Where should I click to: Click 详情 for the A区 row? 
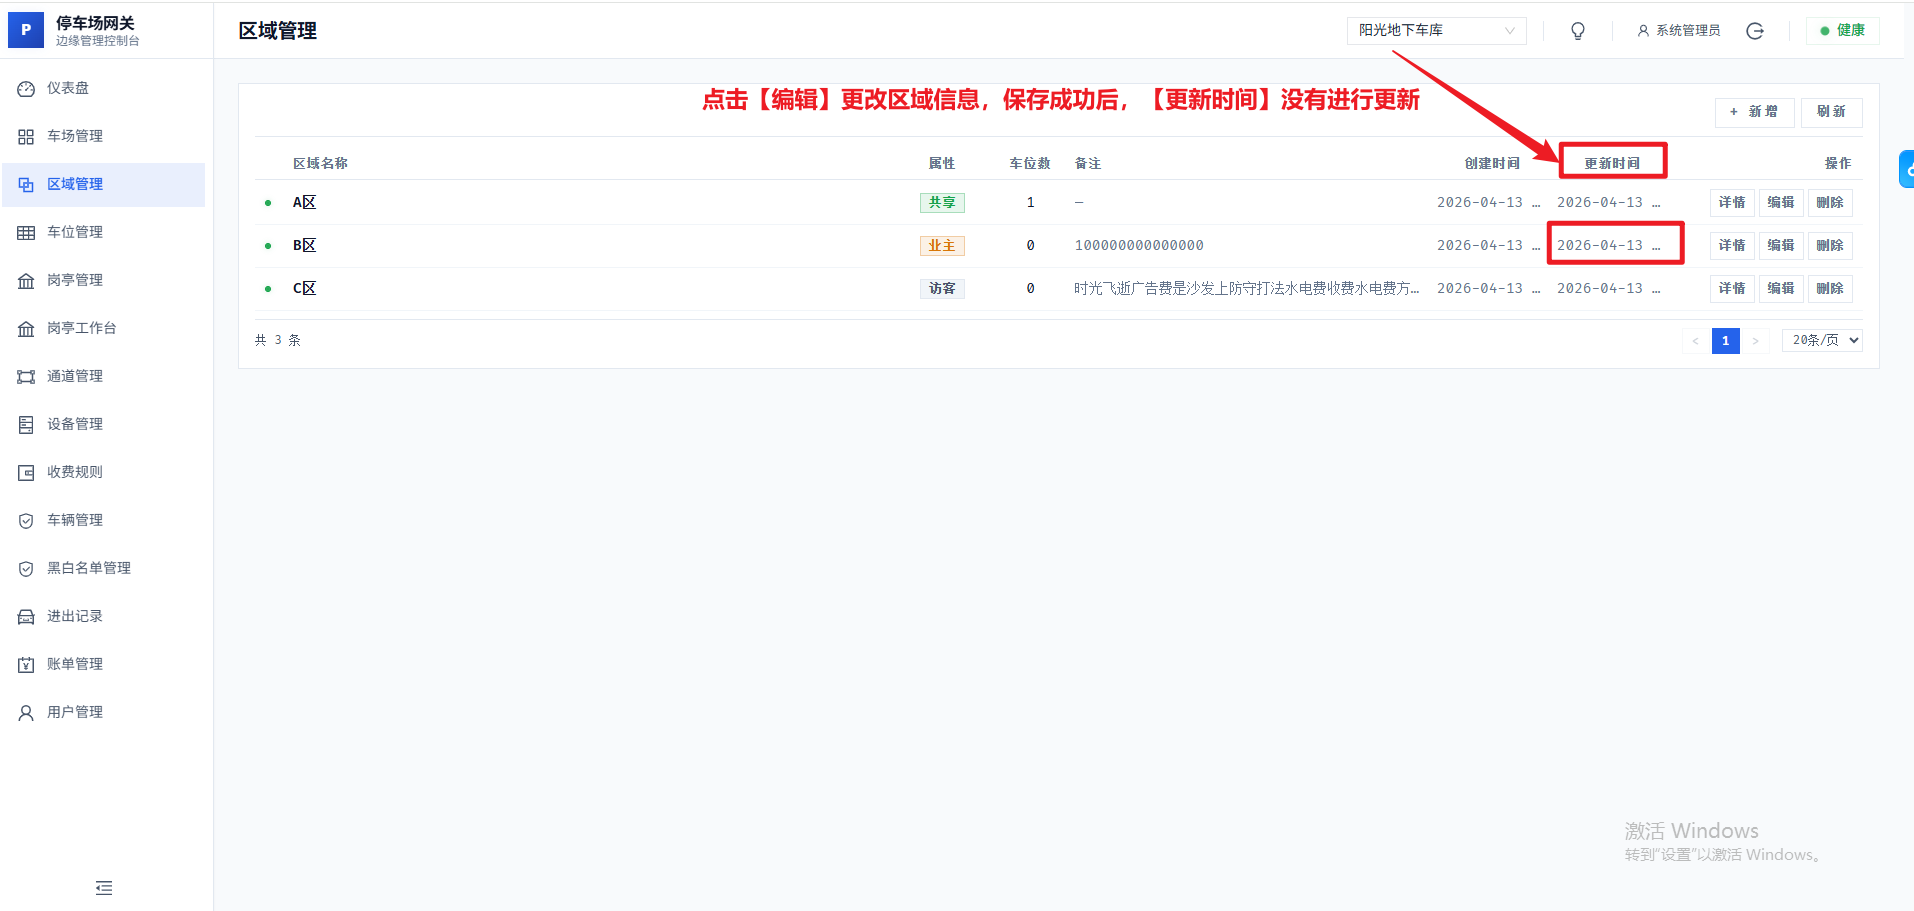1731,203
